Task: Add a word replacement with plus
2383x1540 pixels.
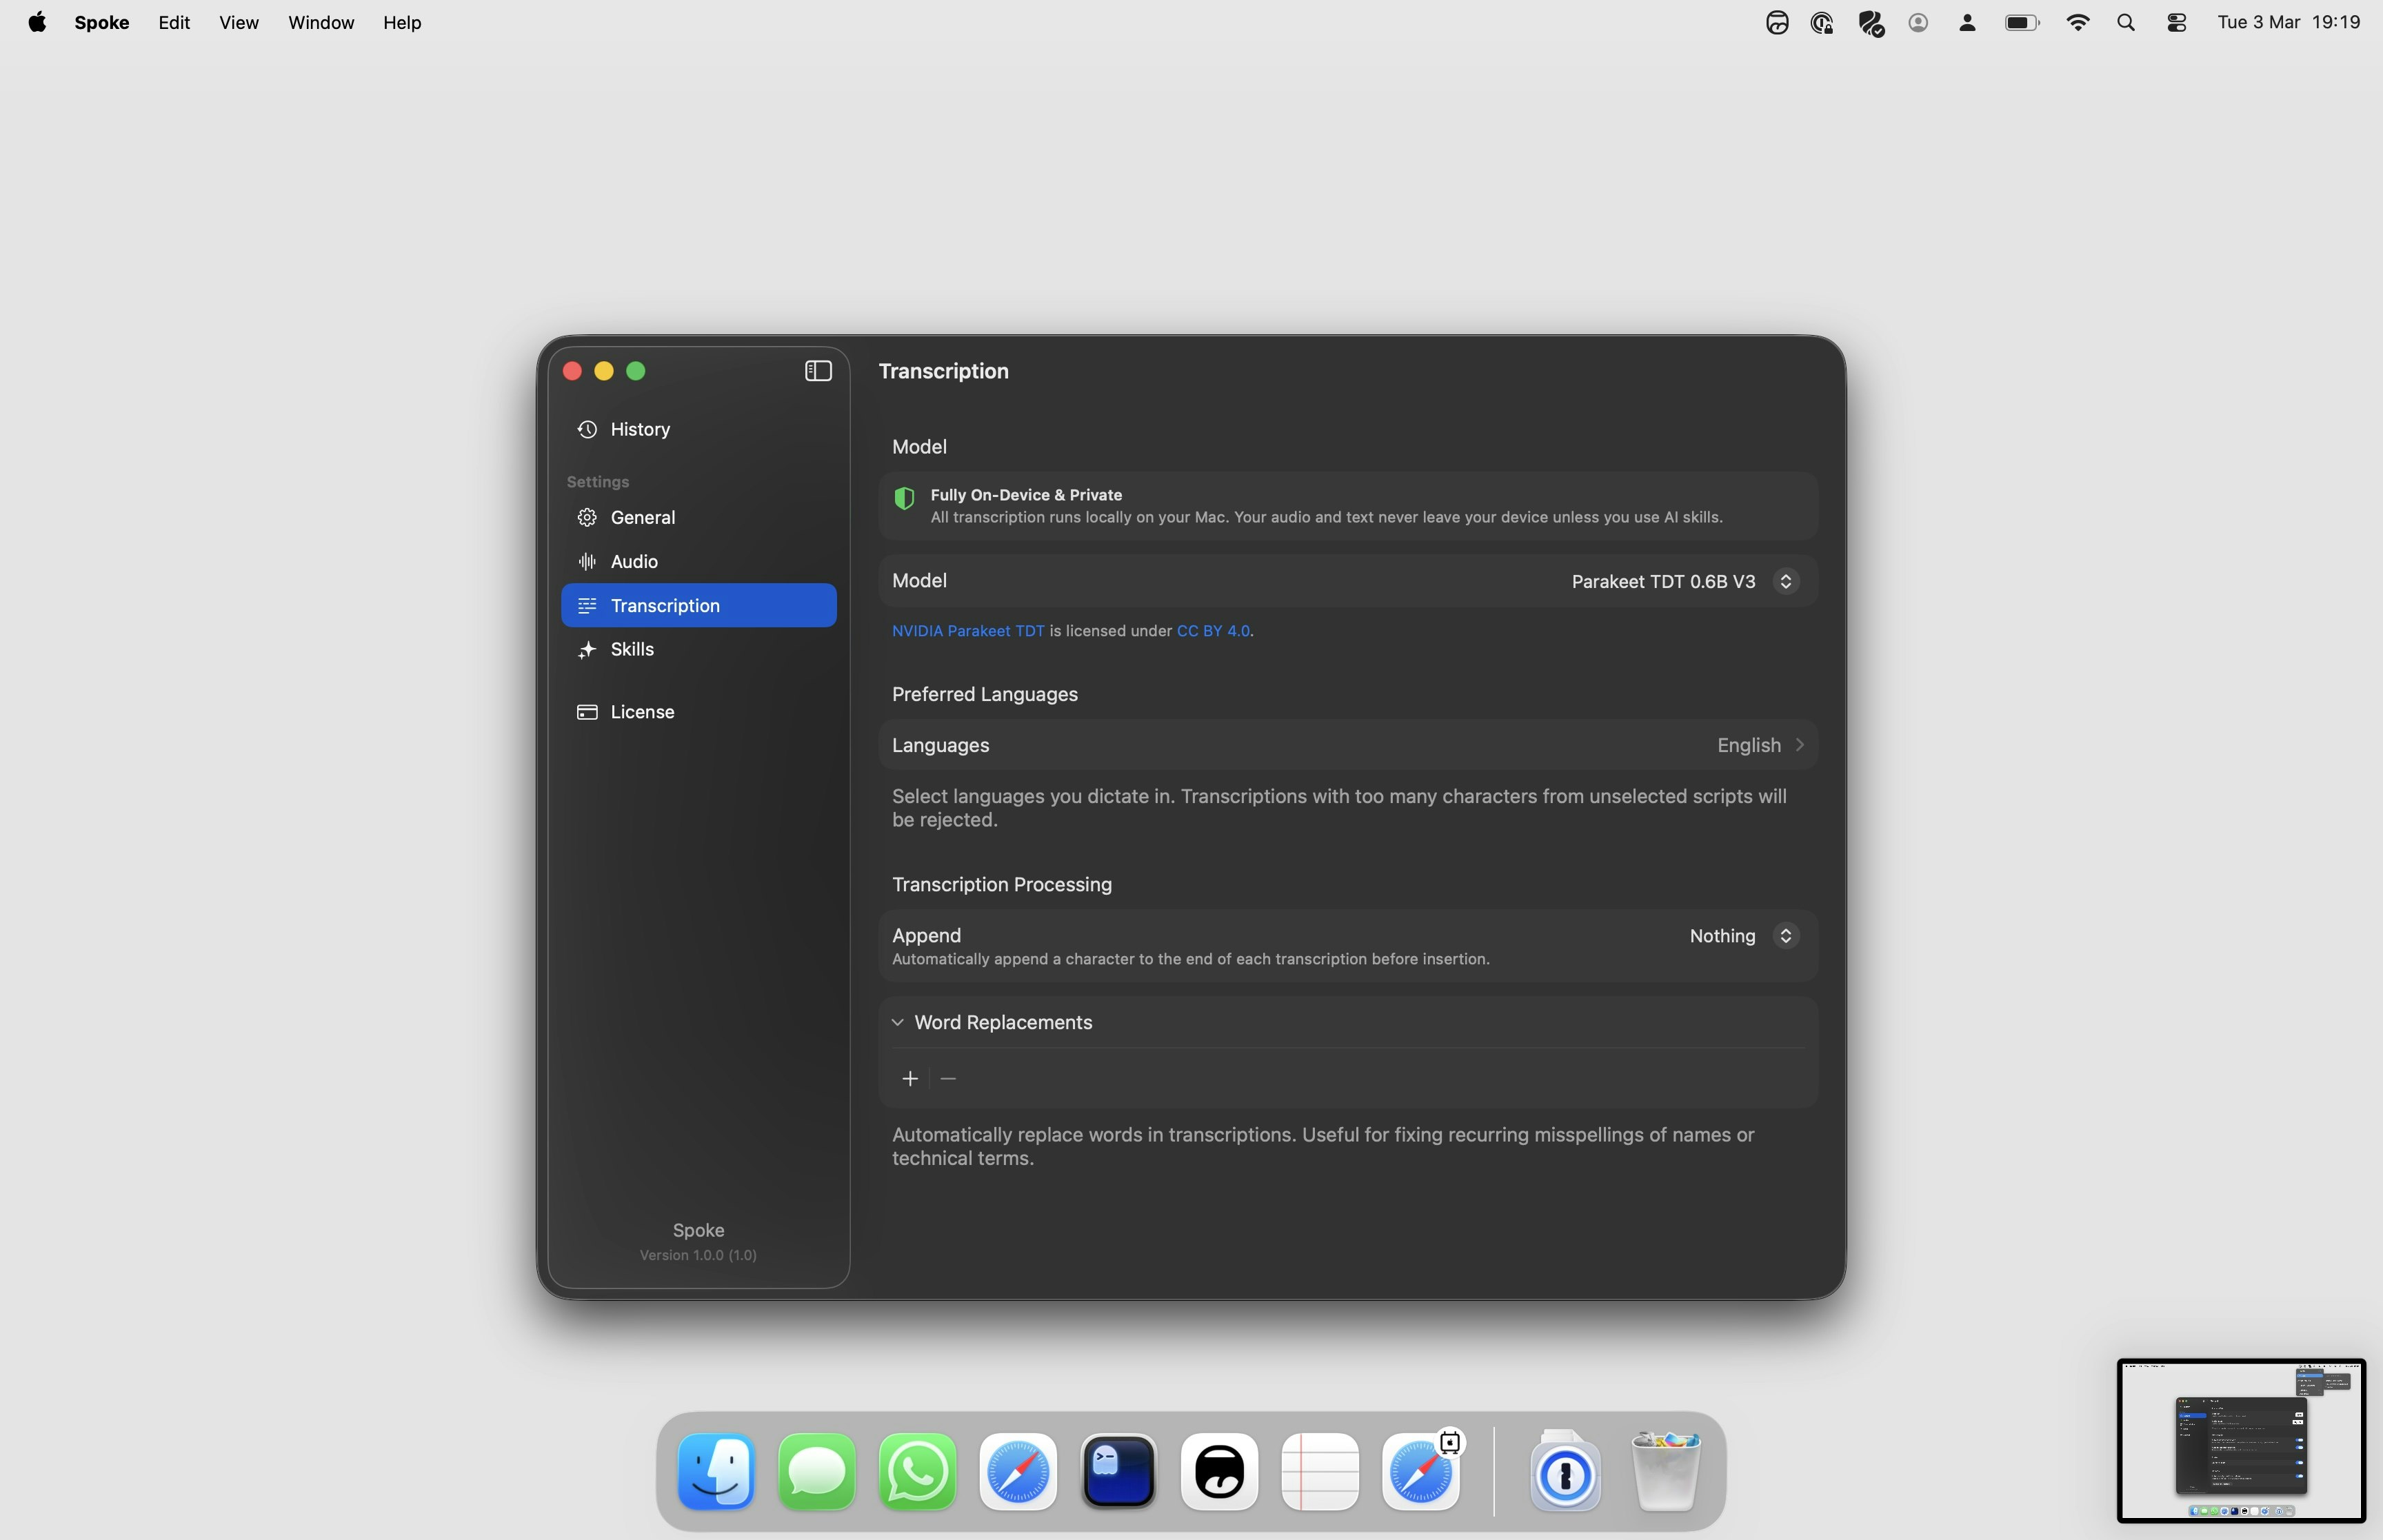Action: (910, 1078)
